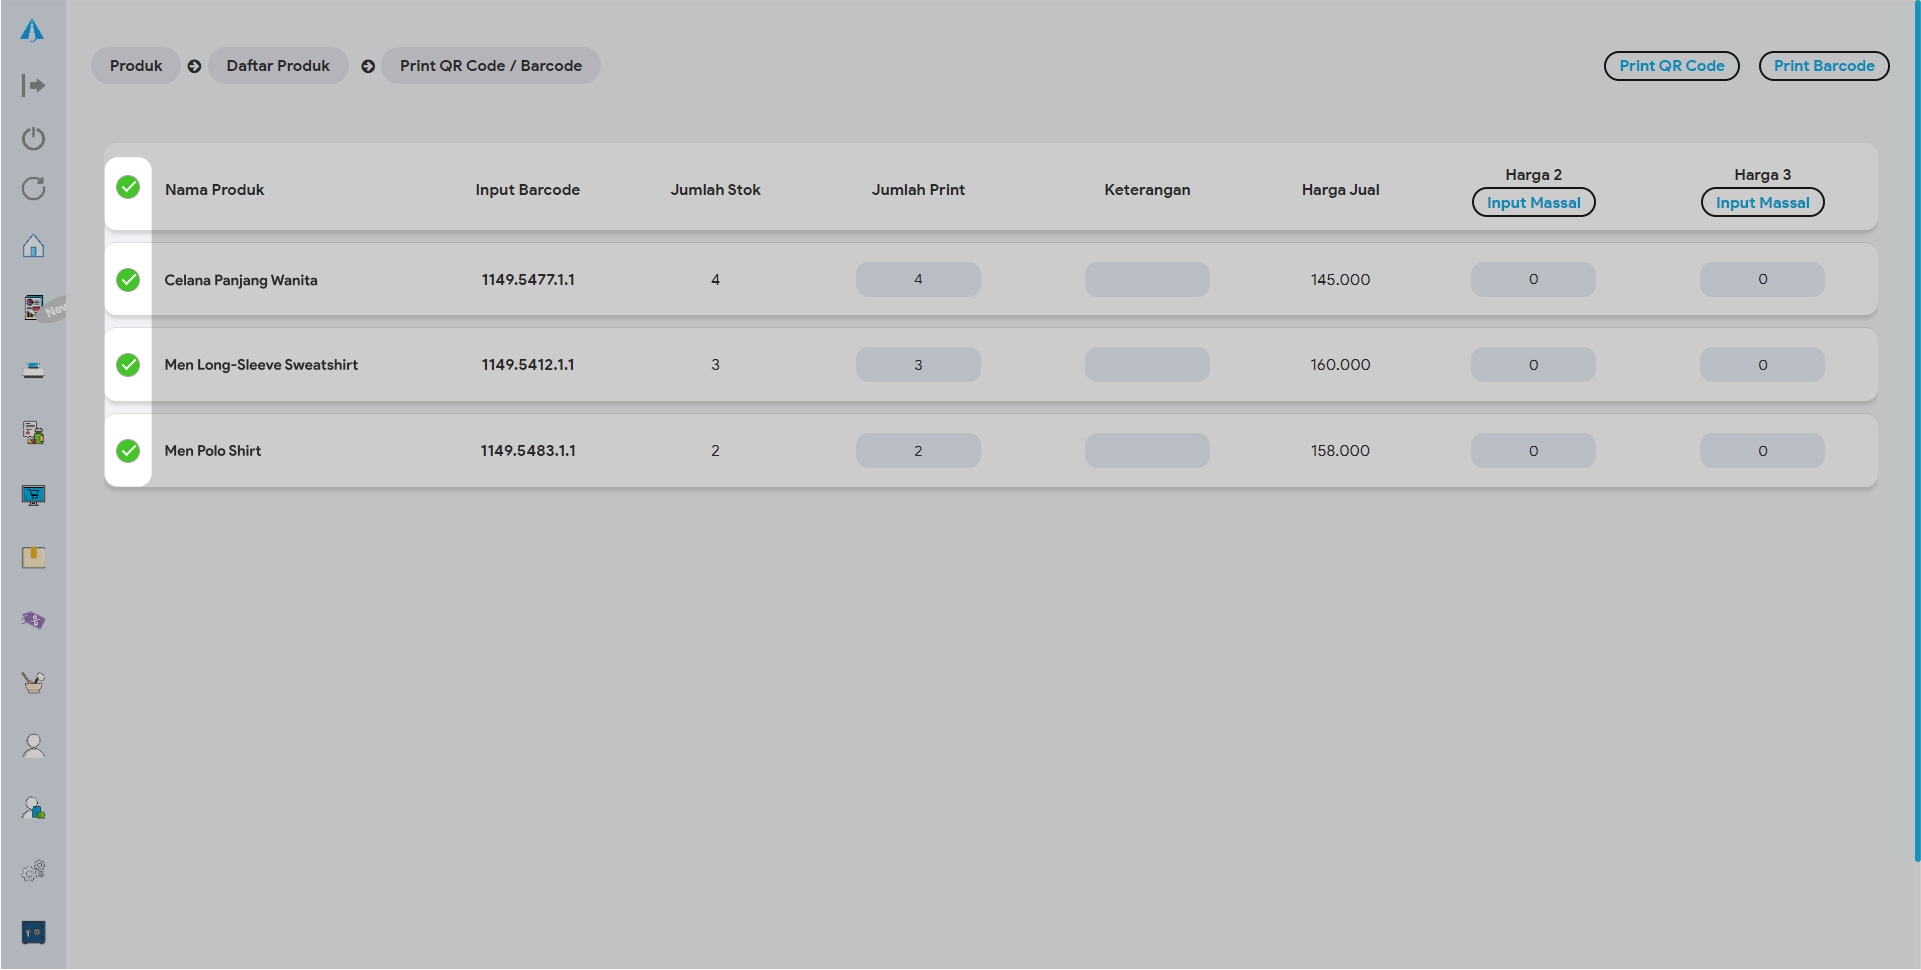The width and height of the screenshot is (1921, 970).
Task: Click the power logout icon
Action: [x=33, y=138]
